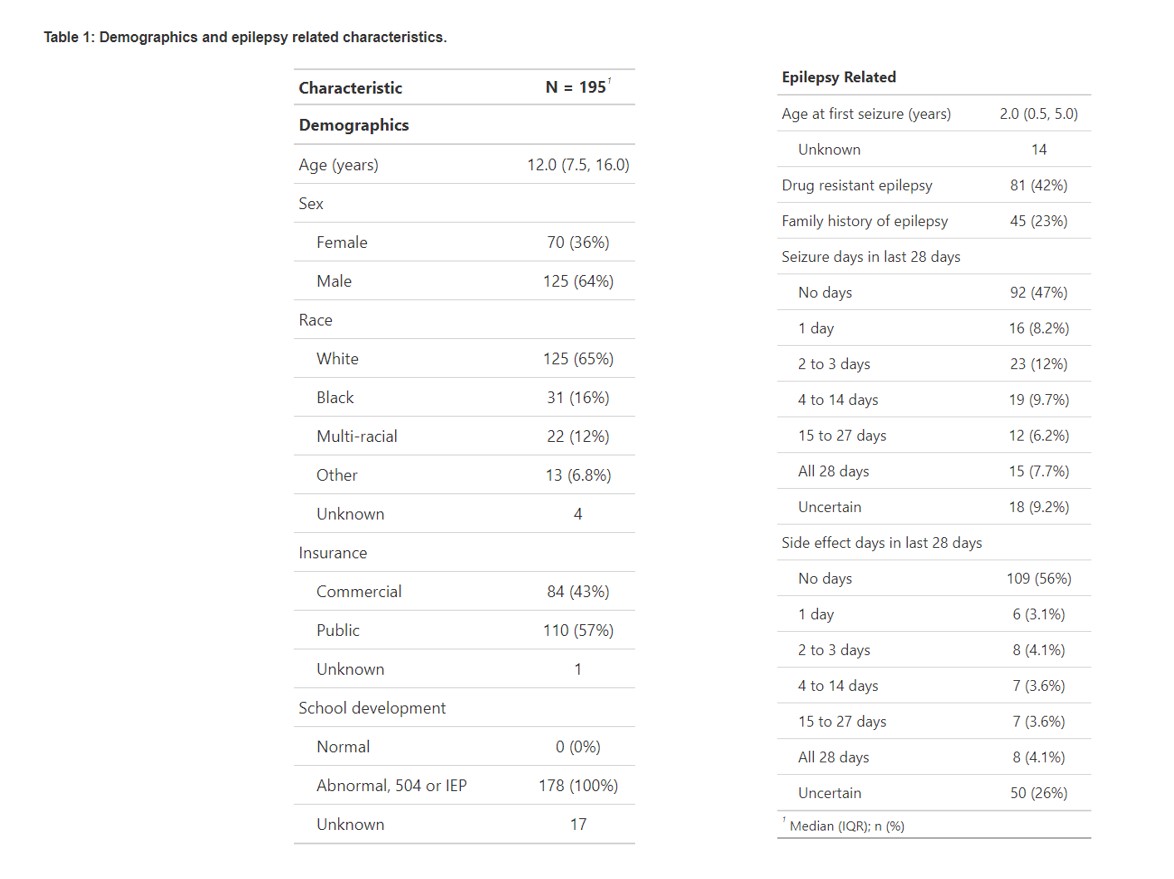Select the "Demographics" section heading
The width and height of the screenshot is (1174, 879).
(x=353, y=126)
